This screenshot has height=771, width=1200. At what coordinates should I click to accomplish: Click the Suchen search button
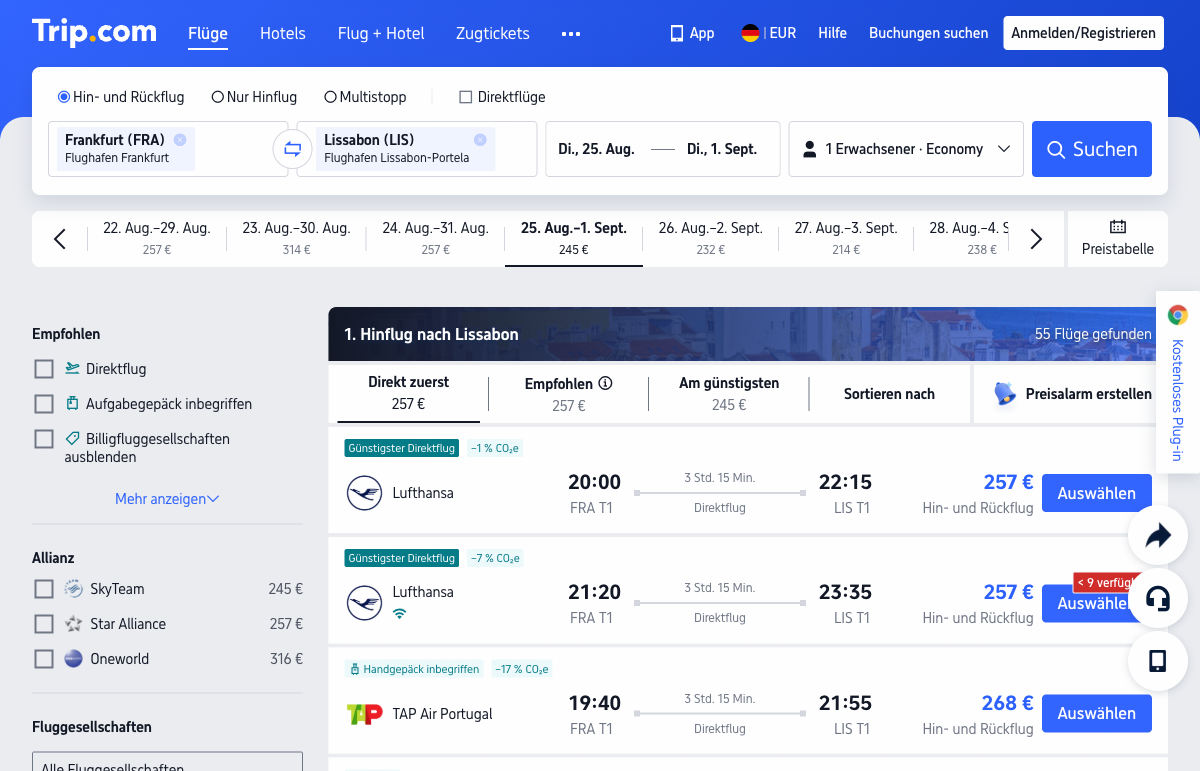[x=1092, y=149]
